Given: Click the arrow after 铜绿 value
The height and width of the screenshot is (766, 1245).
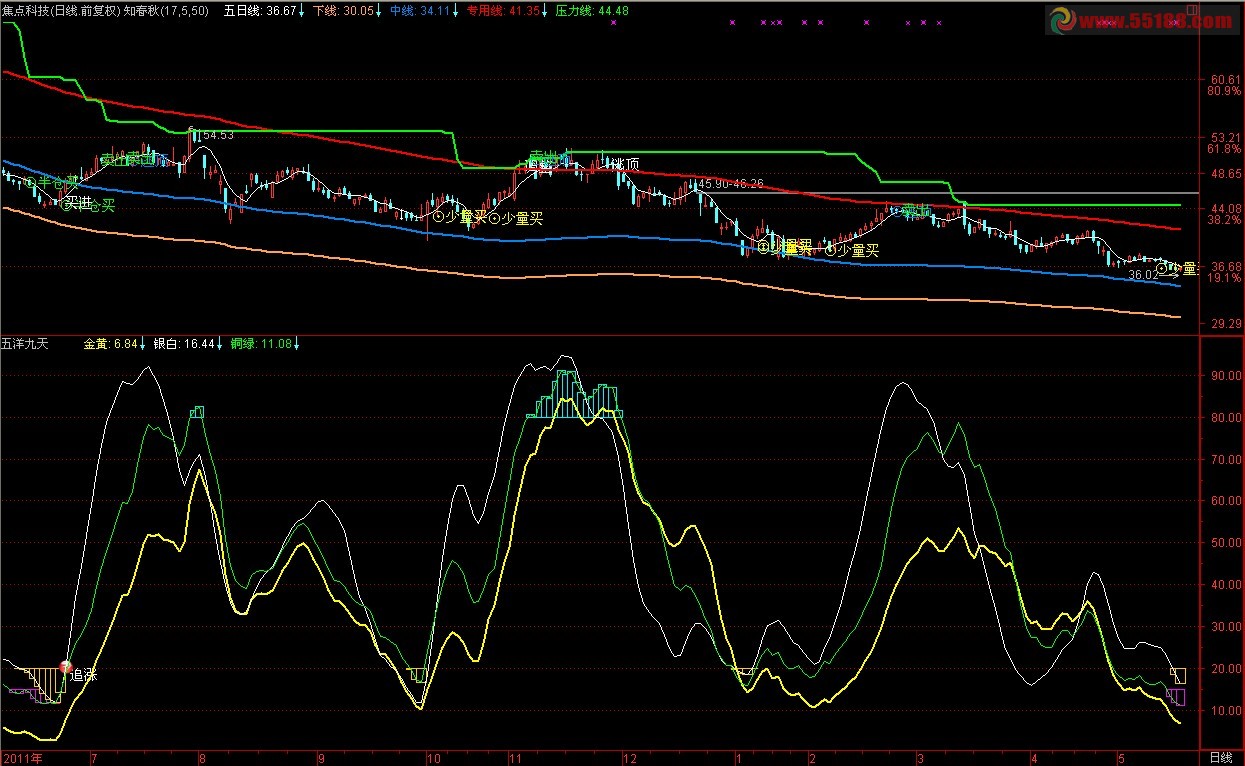Looking at the screenshot, I should tap(297, 344).
